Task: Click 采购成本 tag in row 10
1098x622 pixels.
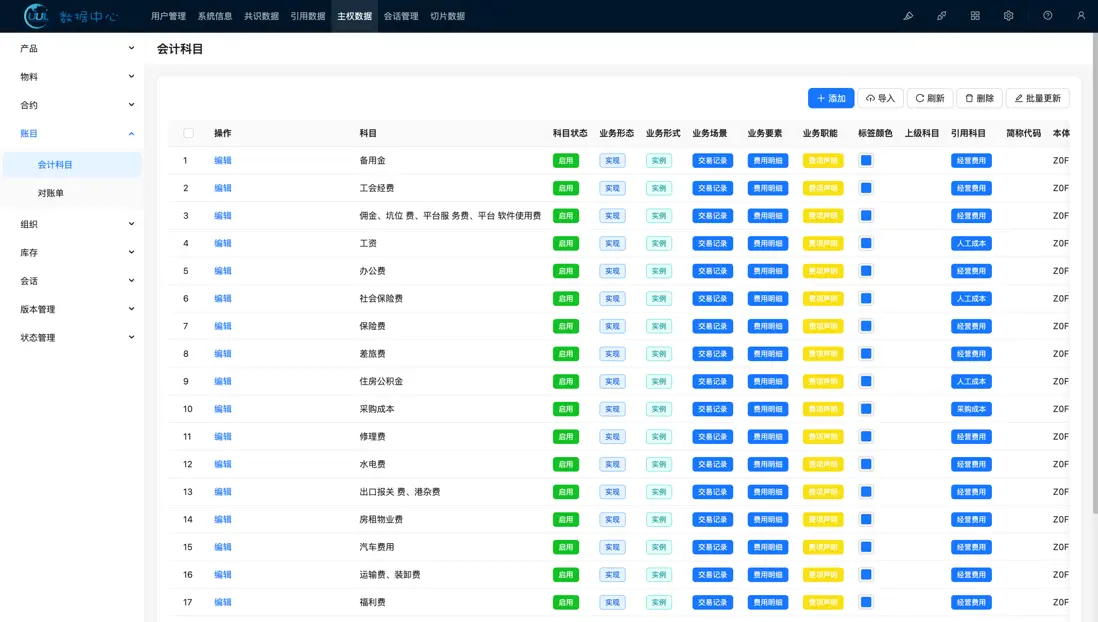Action: 971,409
